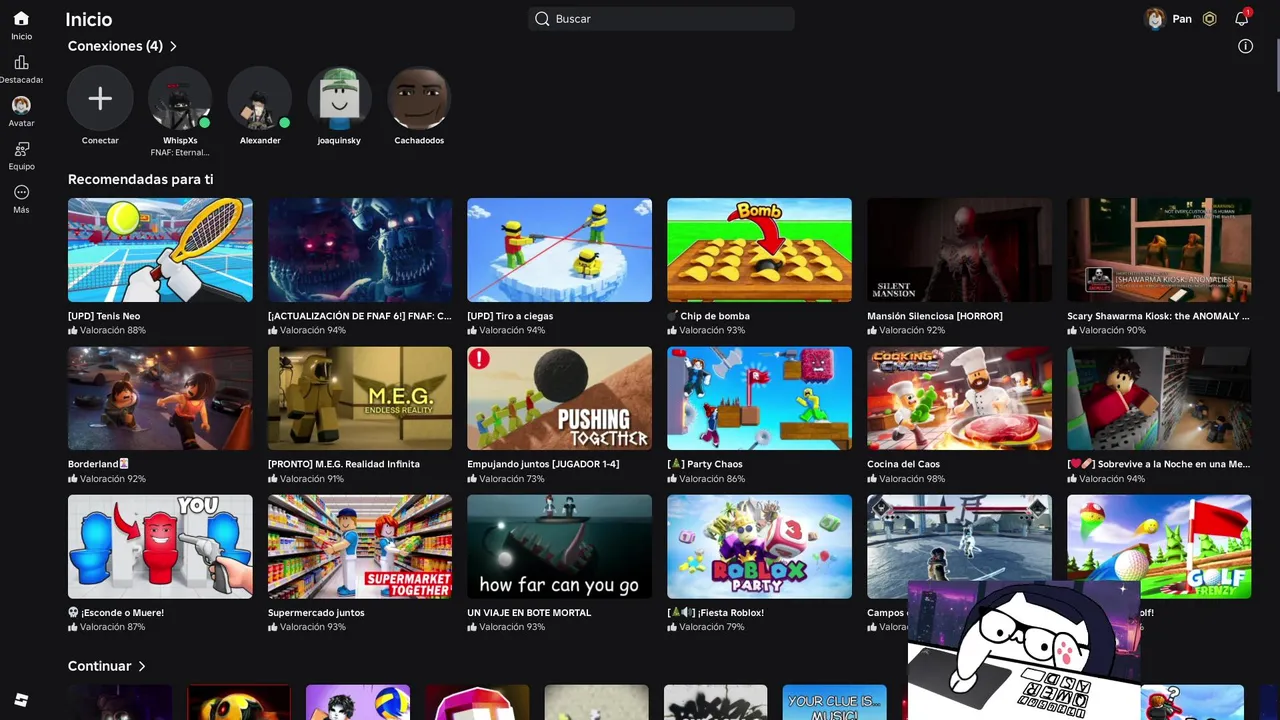1280x720 pixels.
Task: Open Mansión Silenciosa horror thumbnail
Action: click(x=959, y=250)
